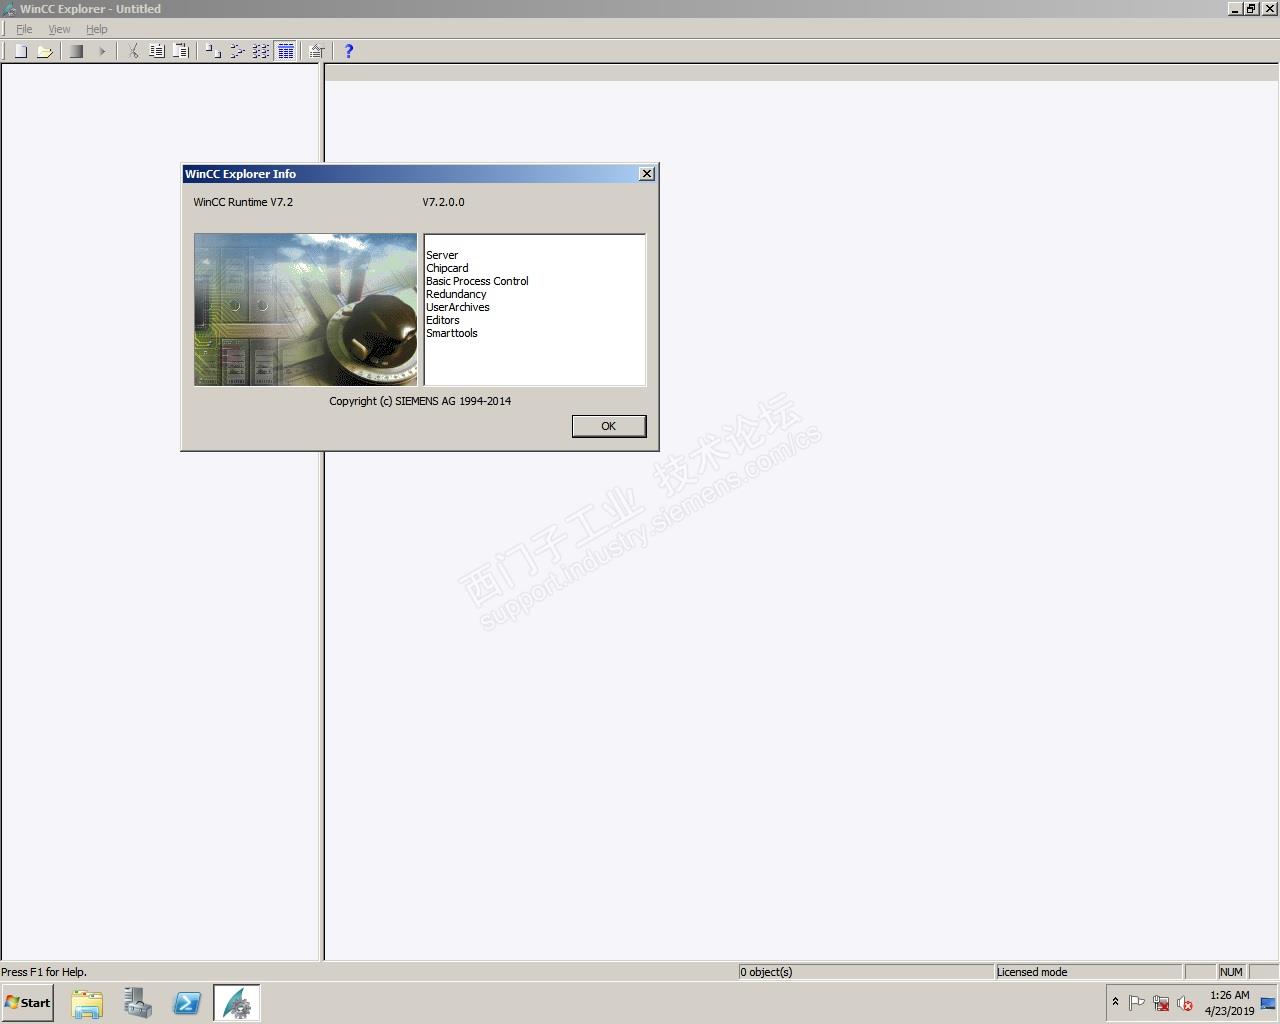Image resolution: width=1280 pixels, height=1024 pixels.
Task: Open Action Center flag icon
Action: (1136, 1003)
